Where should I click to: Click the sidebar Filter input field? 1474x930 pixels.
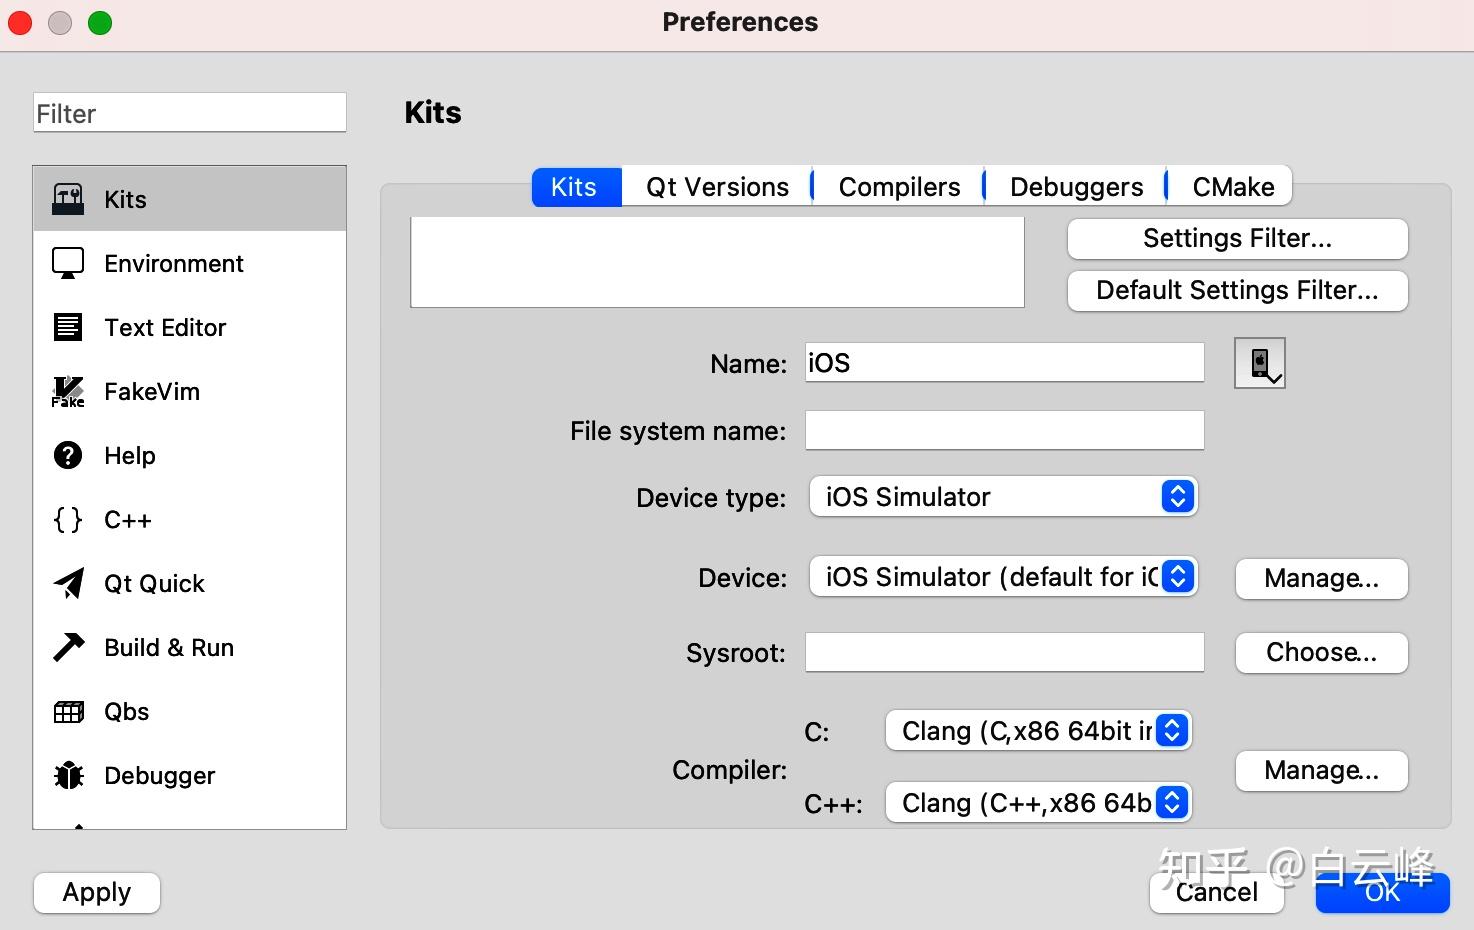190,113
